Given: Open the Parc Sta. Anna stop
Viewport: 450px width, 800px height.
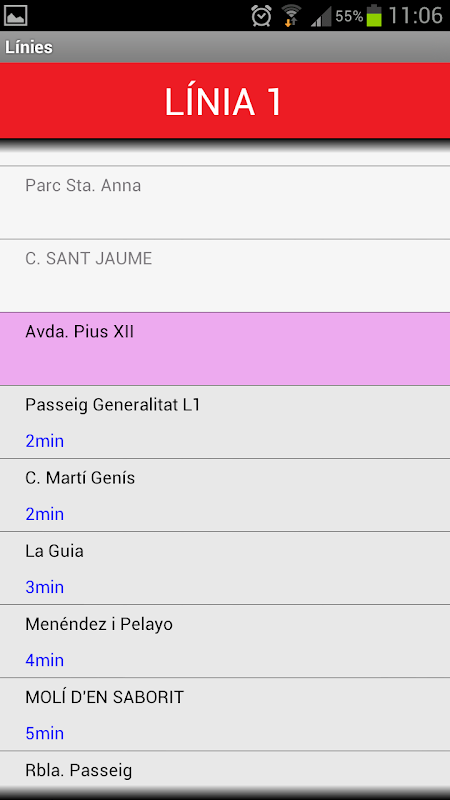Looking at the screenshot, I should click(x=225, y=203).
